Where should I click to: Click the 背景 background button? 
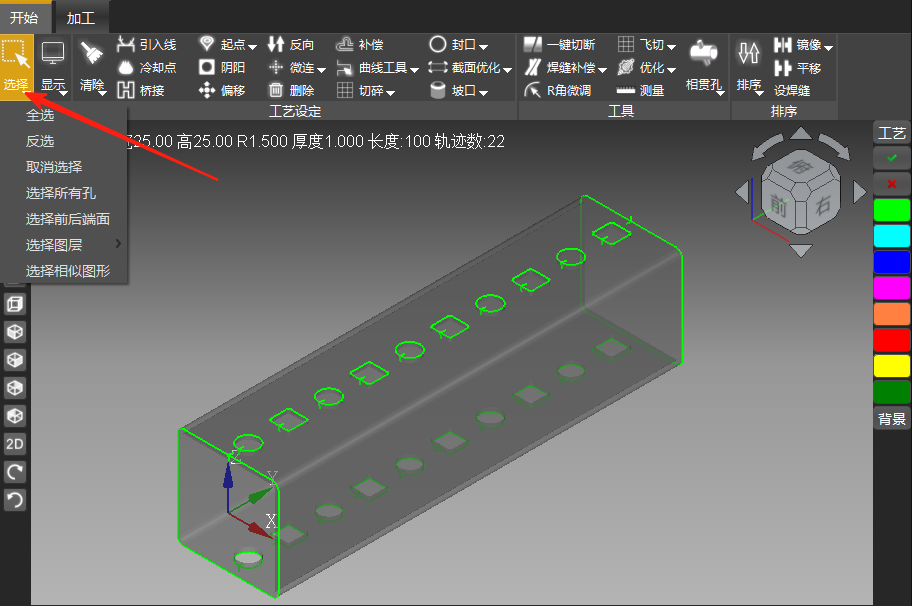[x=892, y=419]
